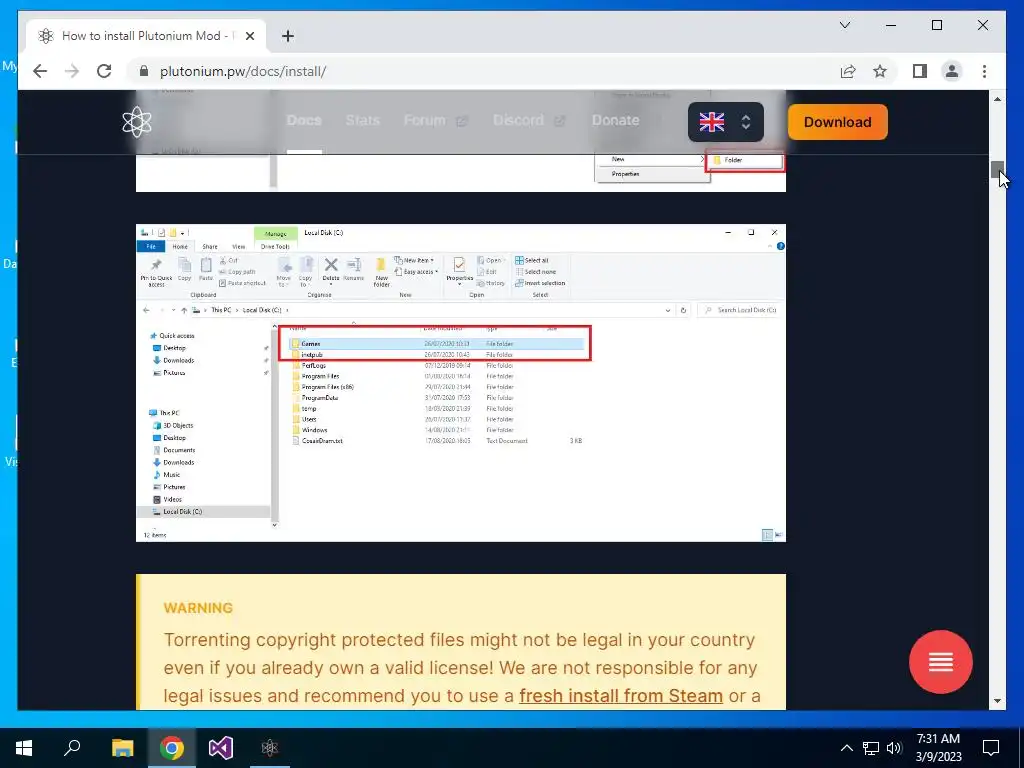Bookmark this tab with the star icon

880,71
